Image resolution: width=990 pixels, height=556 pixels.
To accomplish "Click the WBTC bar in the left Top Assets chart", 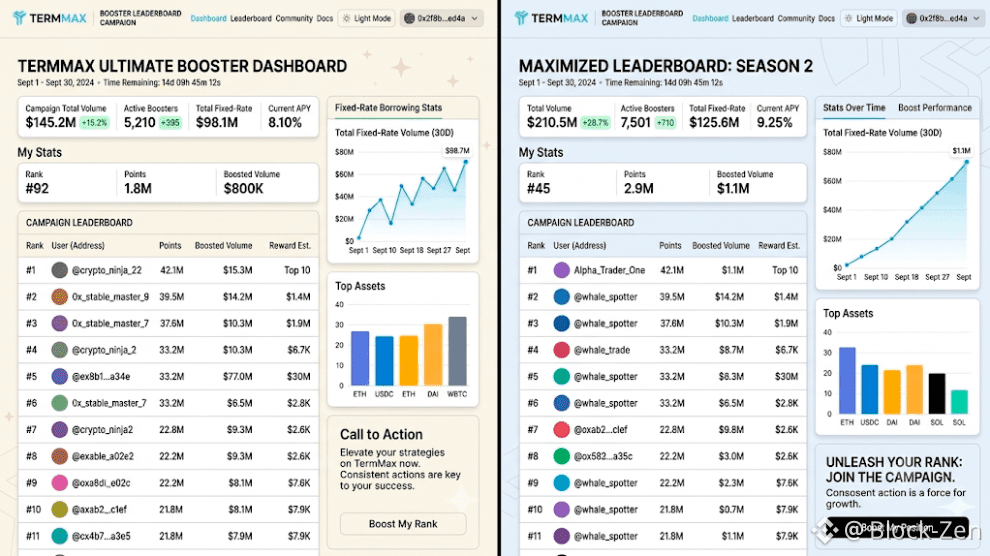I will 457,351.
